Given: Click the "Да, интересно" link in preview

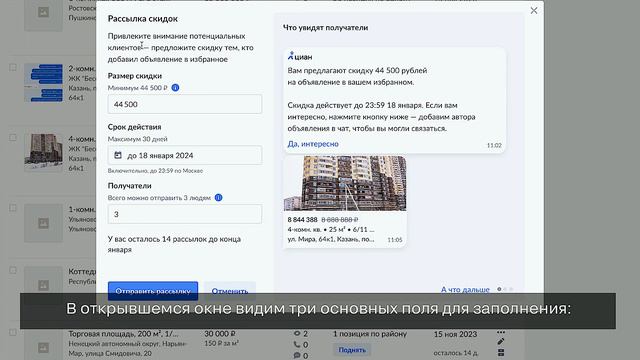Looking at the screenshot, I should tap(313, 144).
